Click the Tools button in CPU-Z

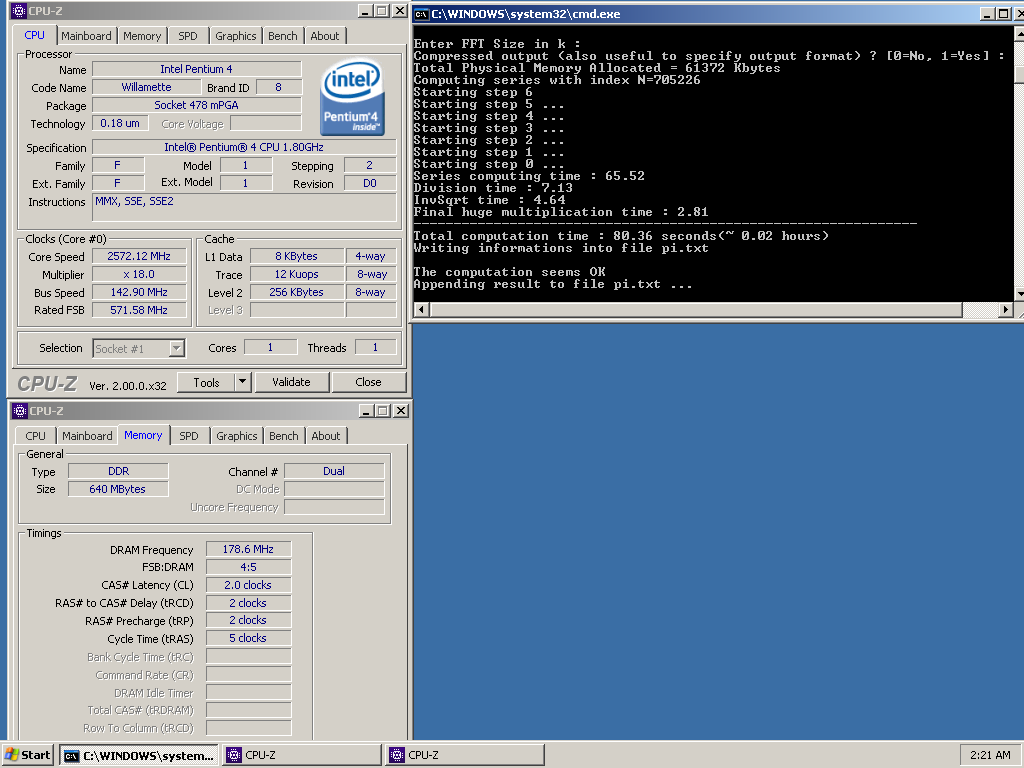206,382
